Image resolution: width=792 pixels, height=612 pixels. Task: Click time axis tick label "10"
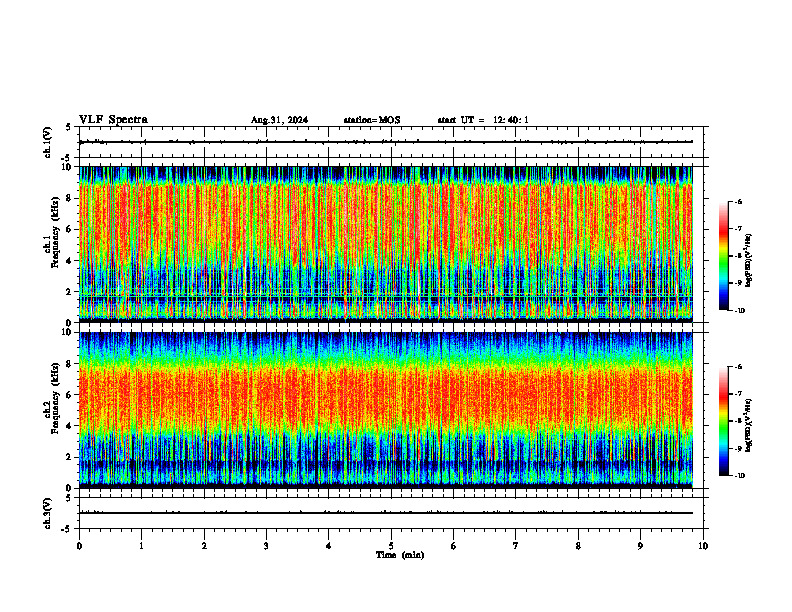(x=703, y=546)
